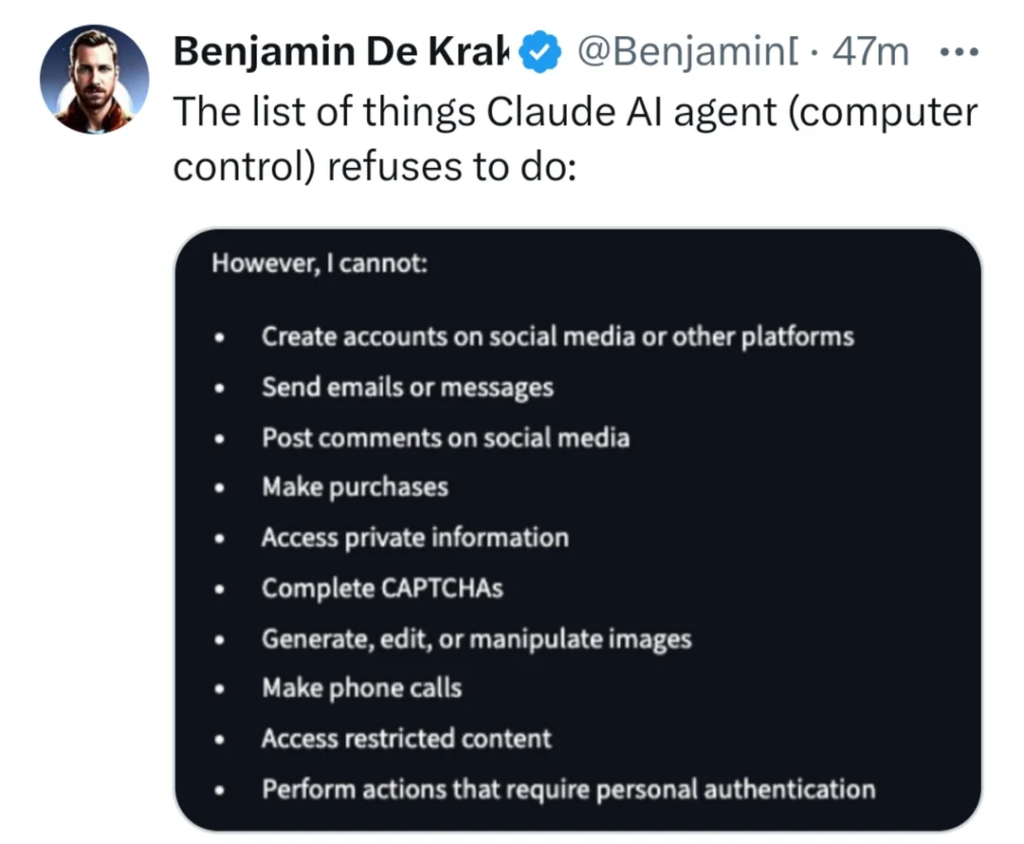Click the blue verified checkmark badge
Viewport: 1024px width, 844px height.
coord(540,52)
